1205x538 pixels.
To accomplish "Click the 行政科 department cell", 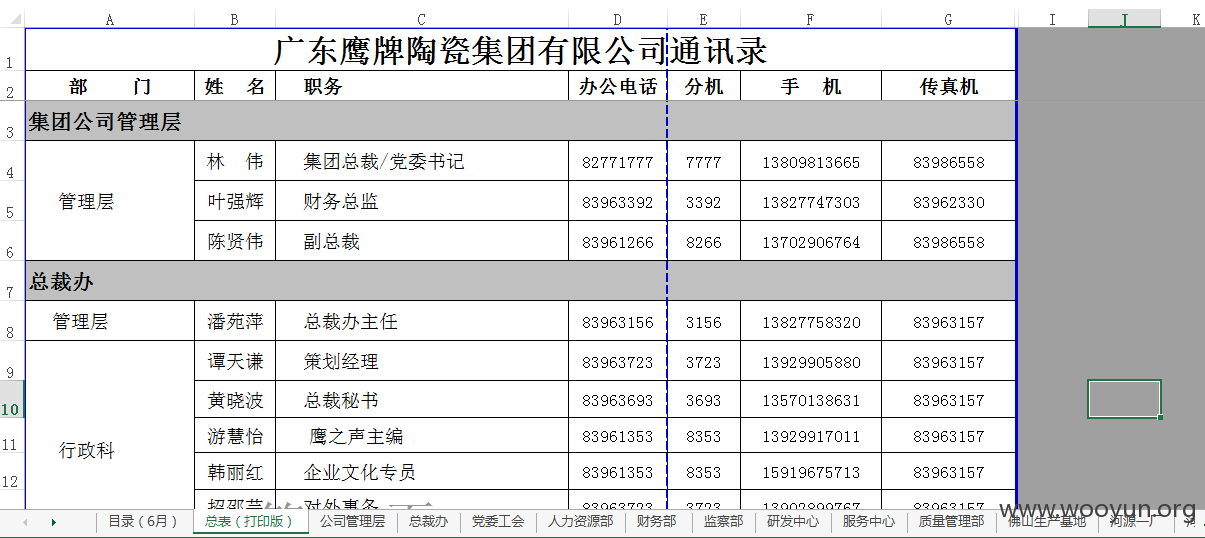I will point(110,425).
